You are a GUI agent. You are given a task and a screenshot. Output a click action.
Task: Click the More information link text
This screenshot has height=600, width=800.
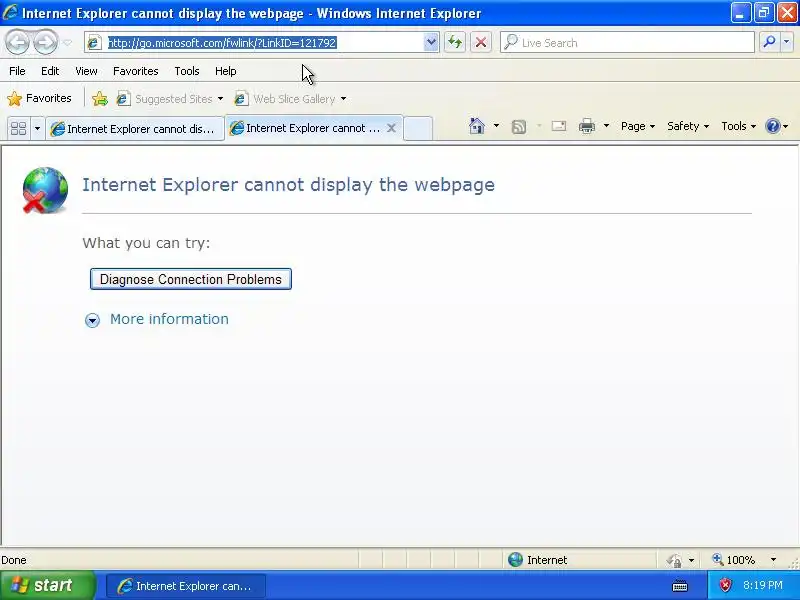[169, 319]
